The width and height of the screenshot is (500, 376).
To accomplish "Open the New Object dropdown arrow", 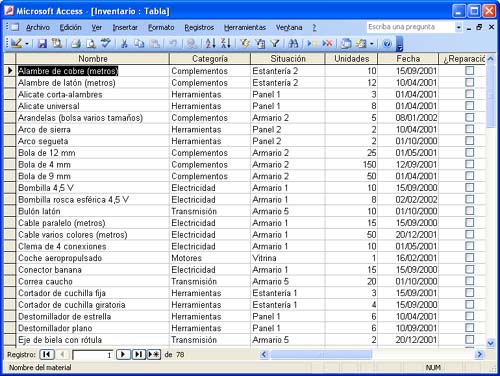I will [371, 43].
